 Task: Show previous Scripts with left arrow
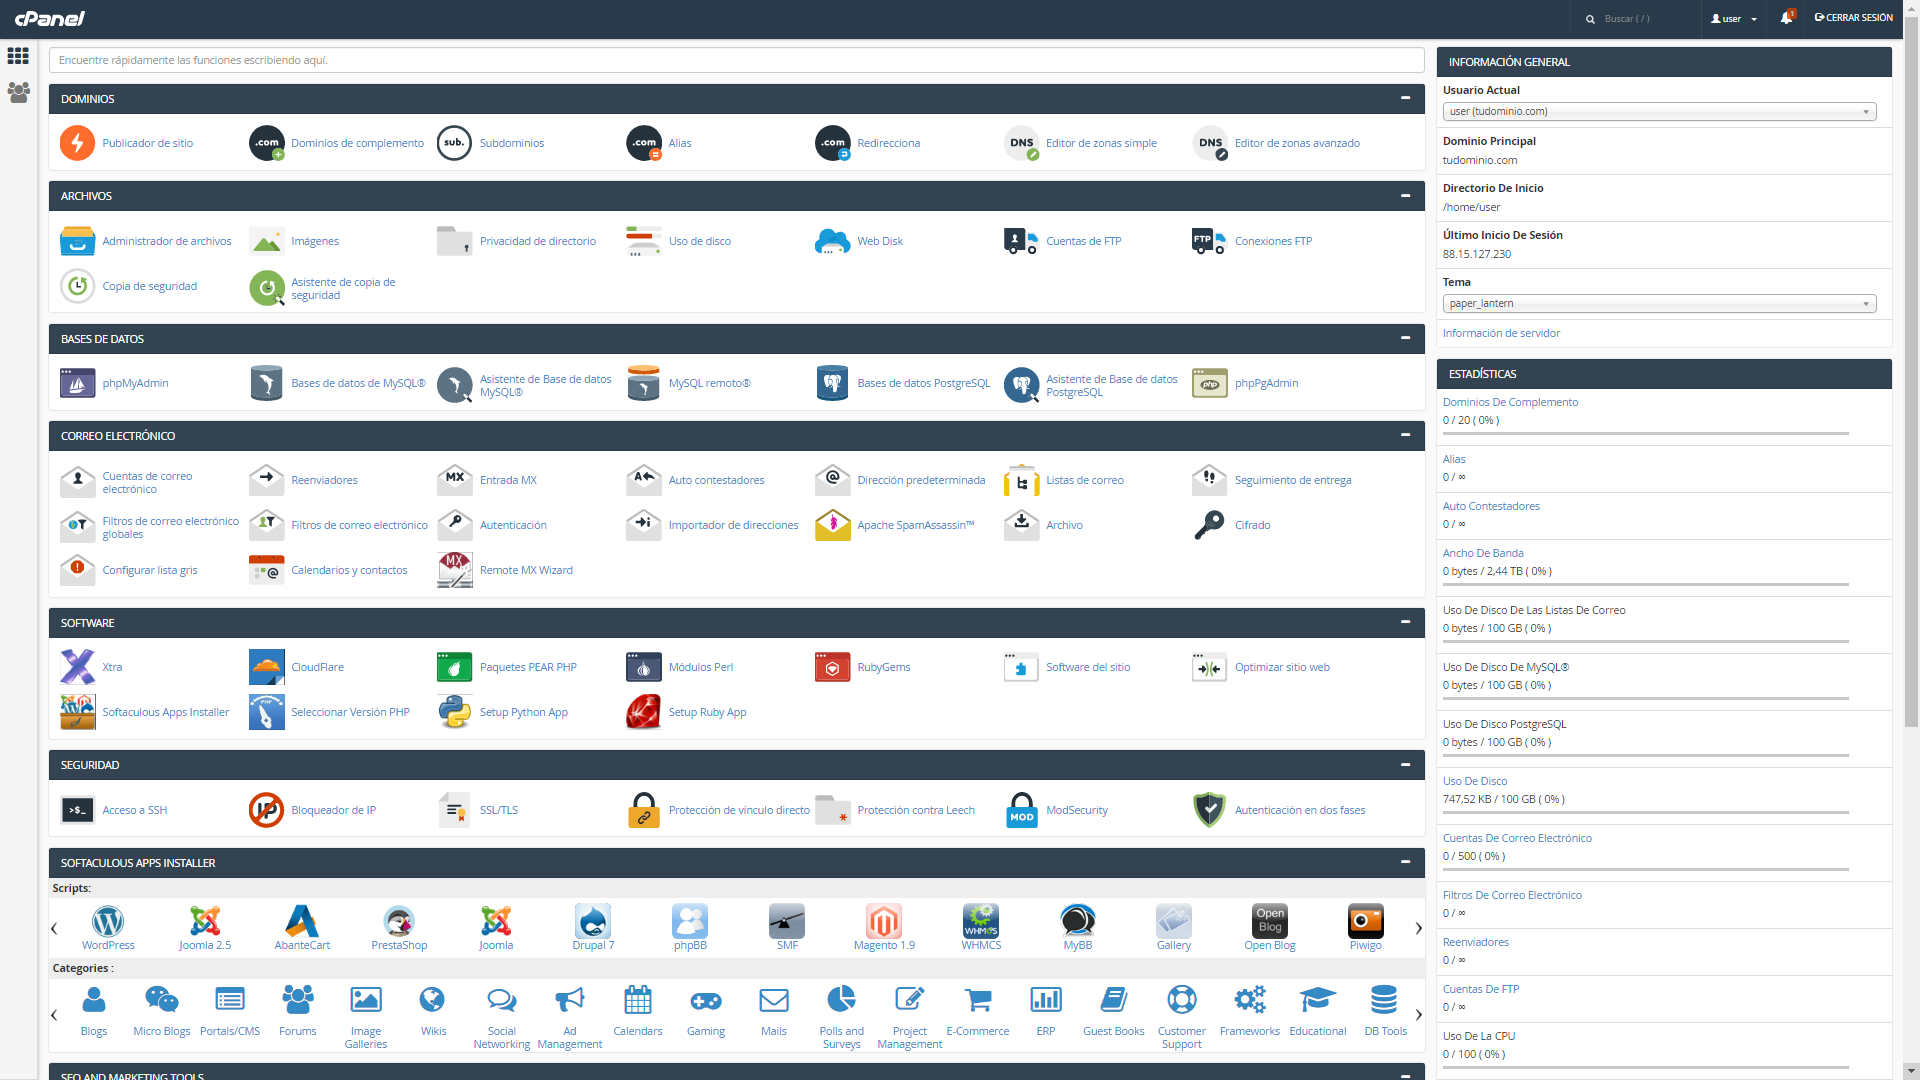(54, 929)
